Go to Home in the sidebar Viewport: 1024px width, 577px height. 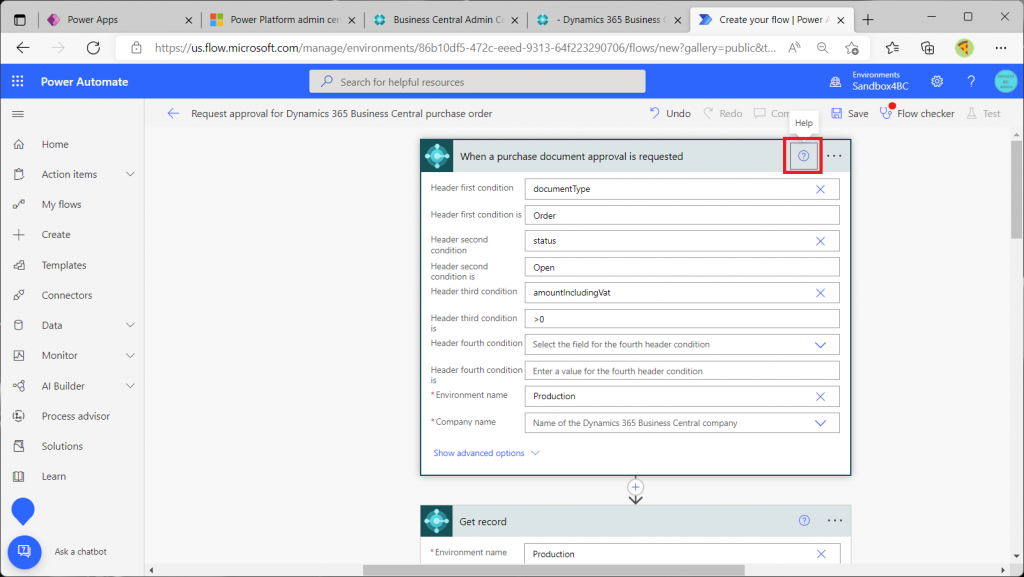pos(55,144)
